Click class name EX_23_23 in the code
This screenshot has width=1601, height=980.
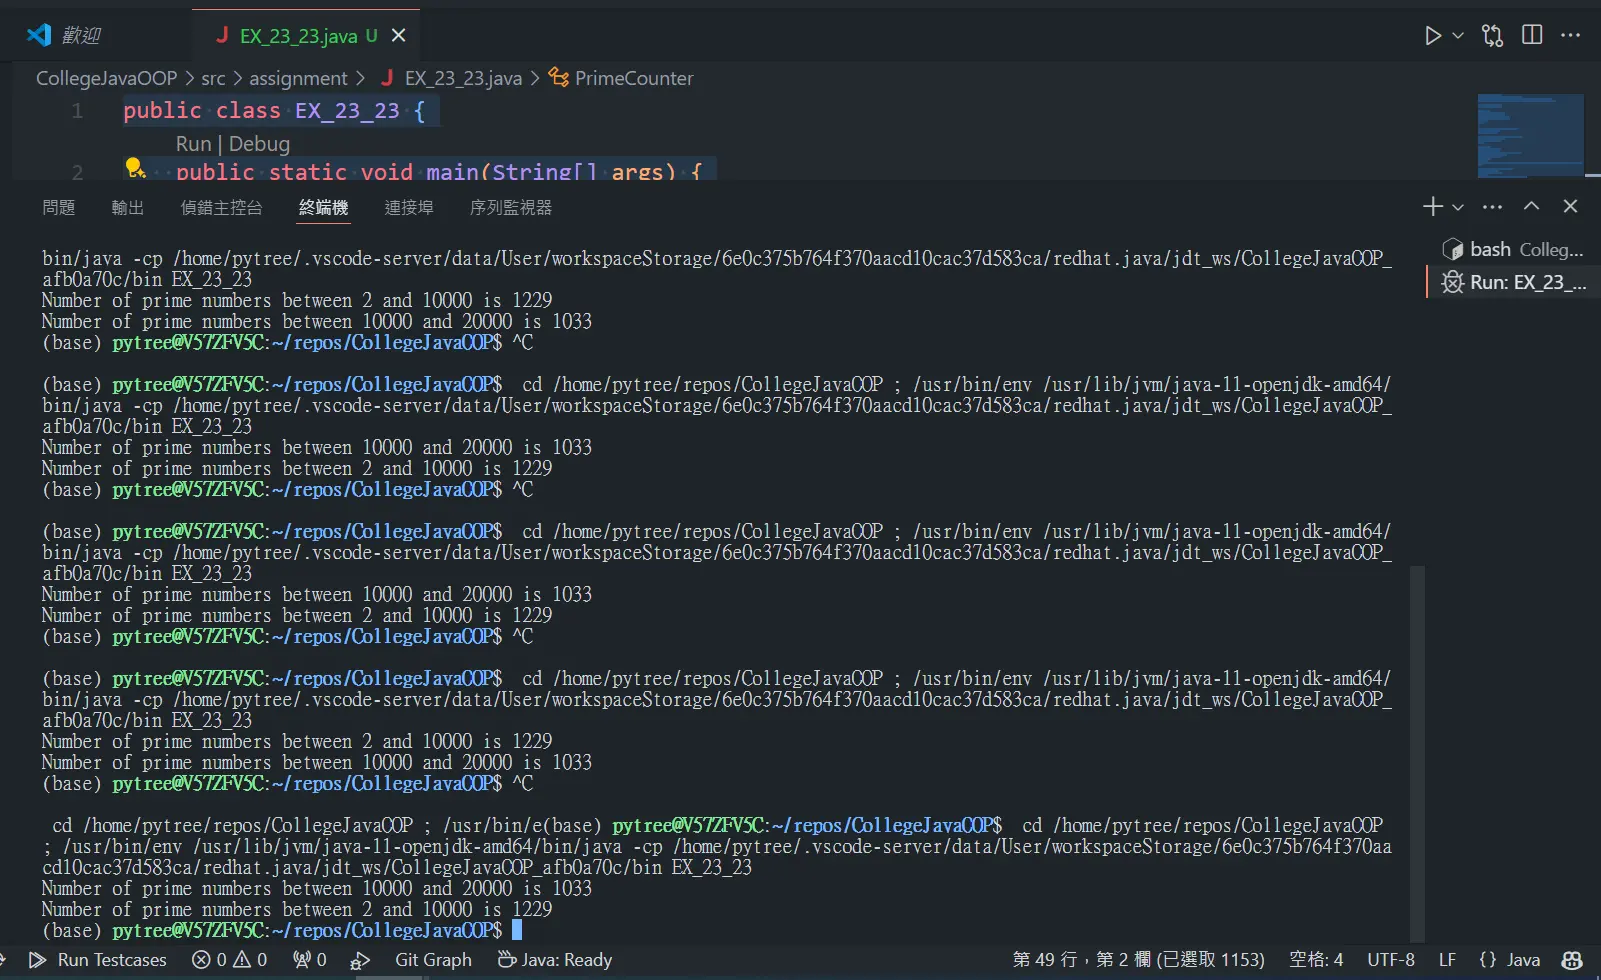347,111
